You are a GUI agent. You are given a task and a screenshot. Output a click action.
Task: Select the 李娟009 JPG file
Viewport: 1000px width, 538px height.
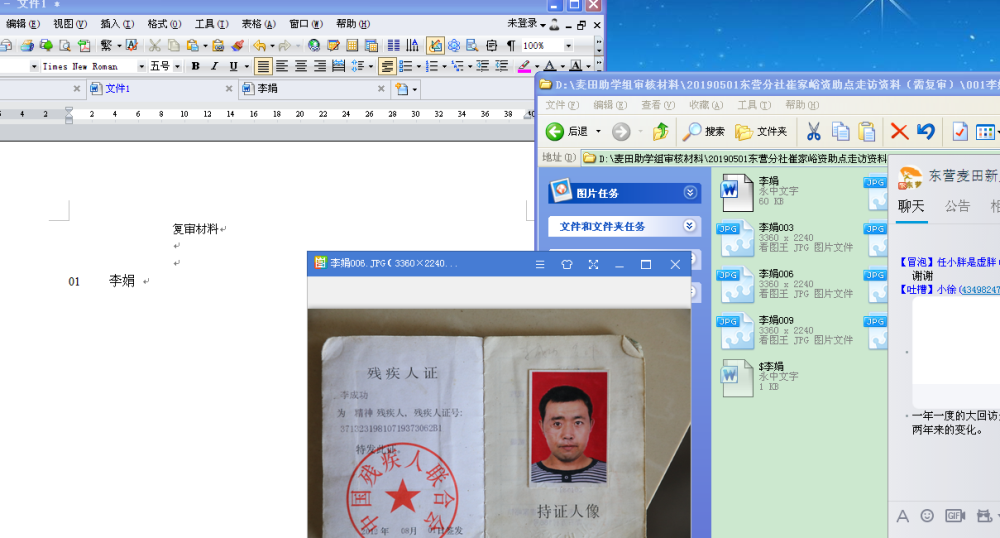point(784,330)
